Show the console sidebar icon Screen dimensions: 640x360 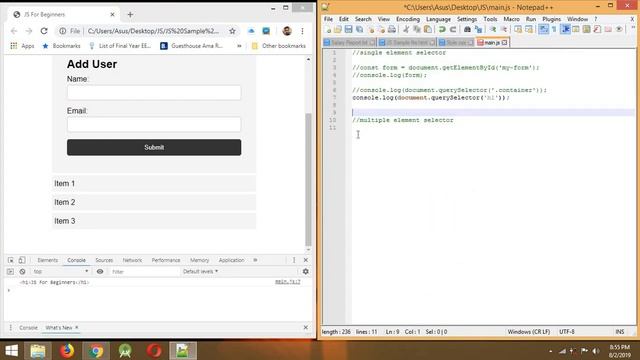pyautogui.click(x=10, y=271)
